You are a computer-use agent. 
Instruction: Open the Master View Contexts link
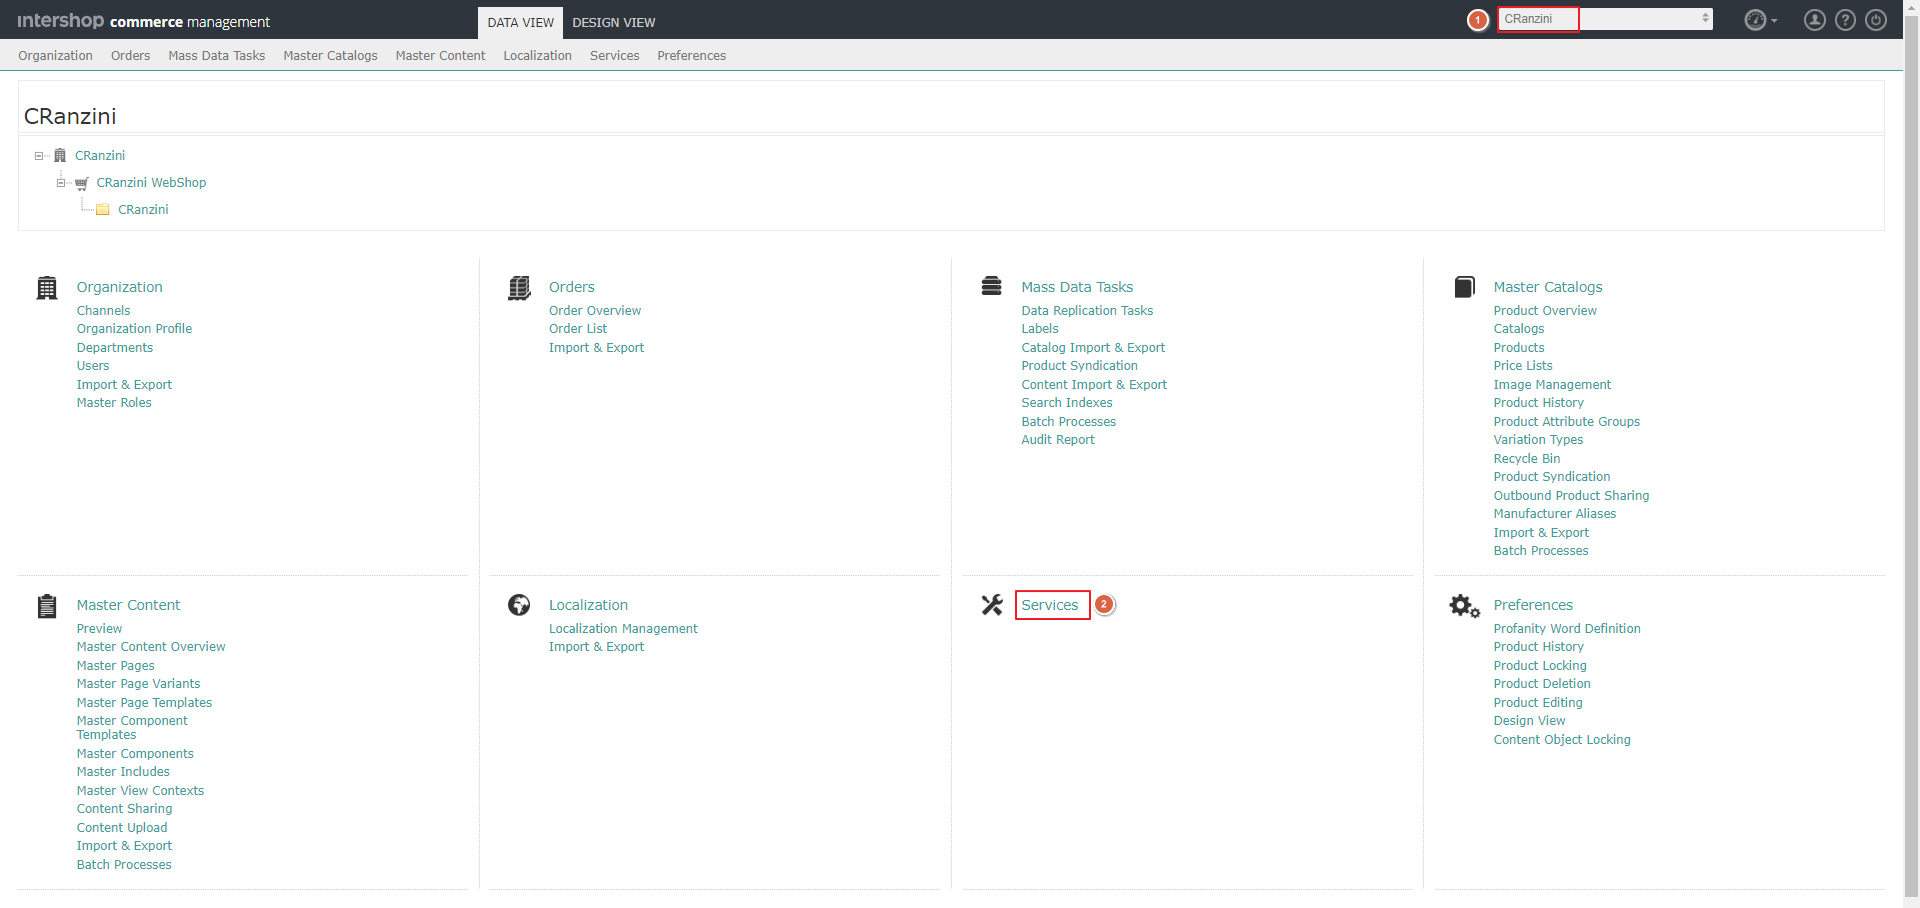pyautogui.click(x=140, y=791)
